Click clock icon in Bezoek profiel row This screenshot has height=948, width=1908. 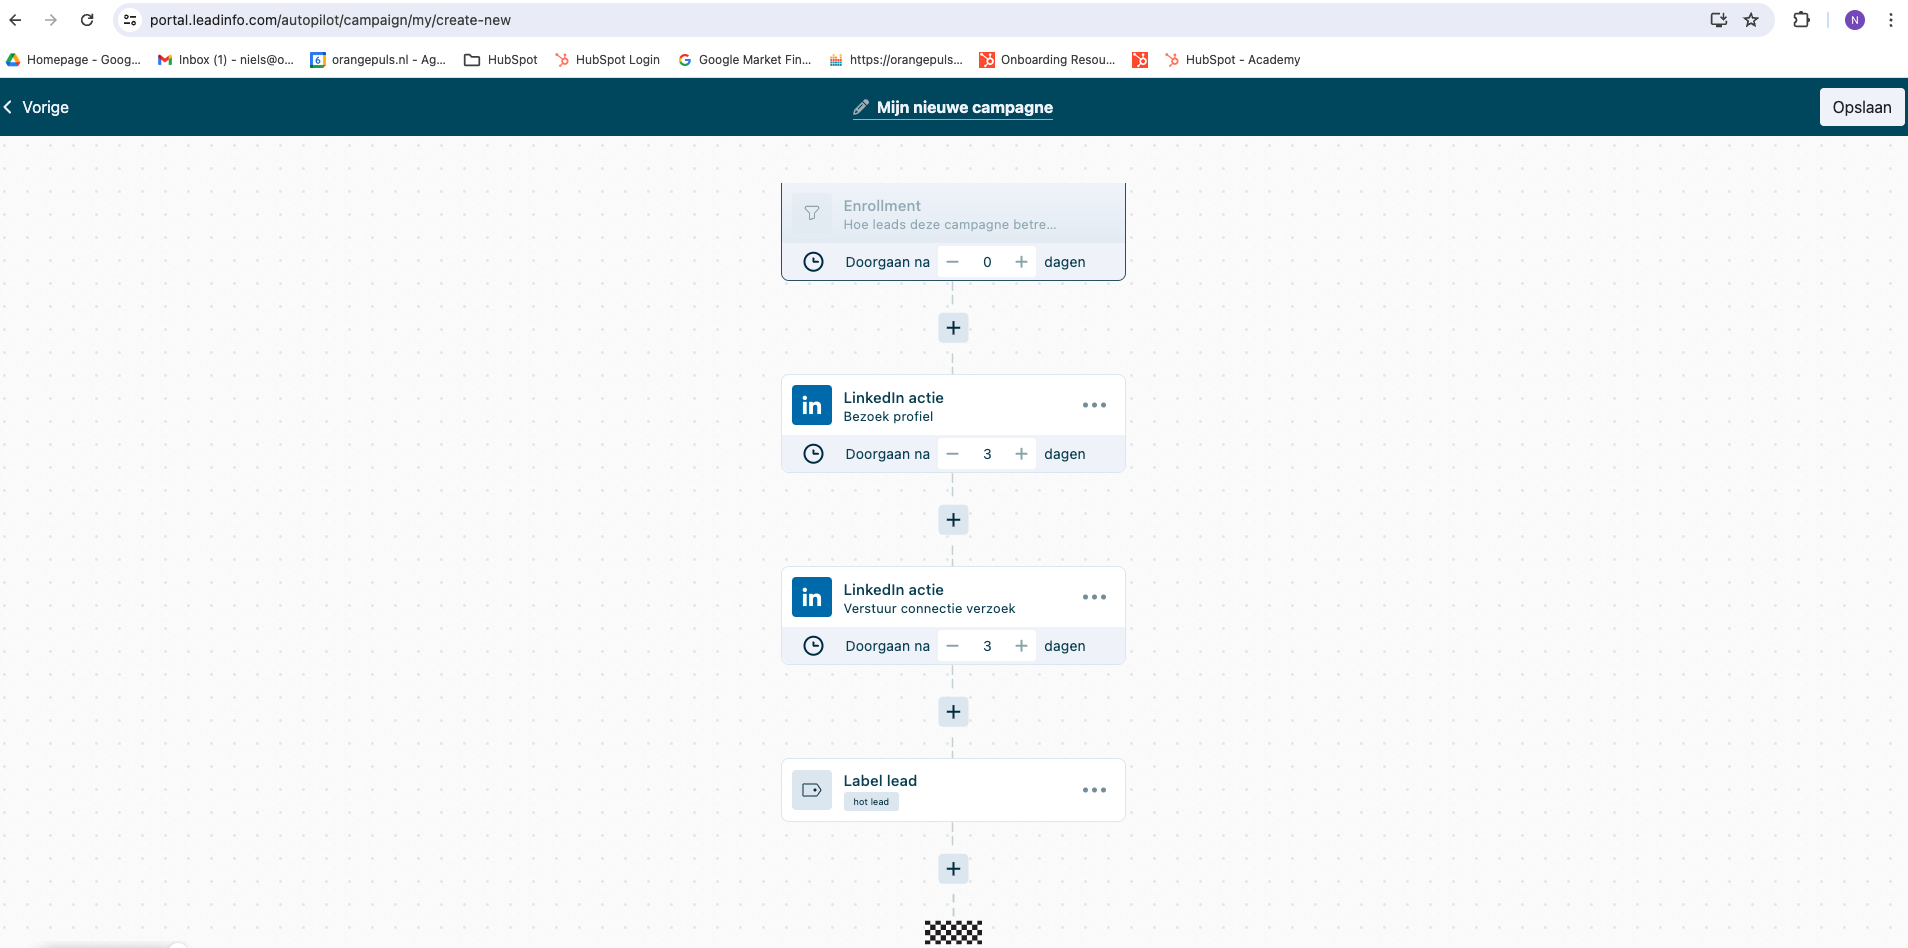(x=814, y=454)
